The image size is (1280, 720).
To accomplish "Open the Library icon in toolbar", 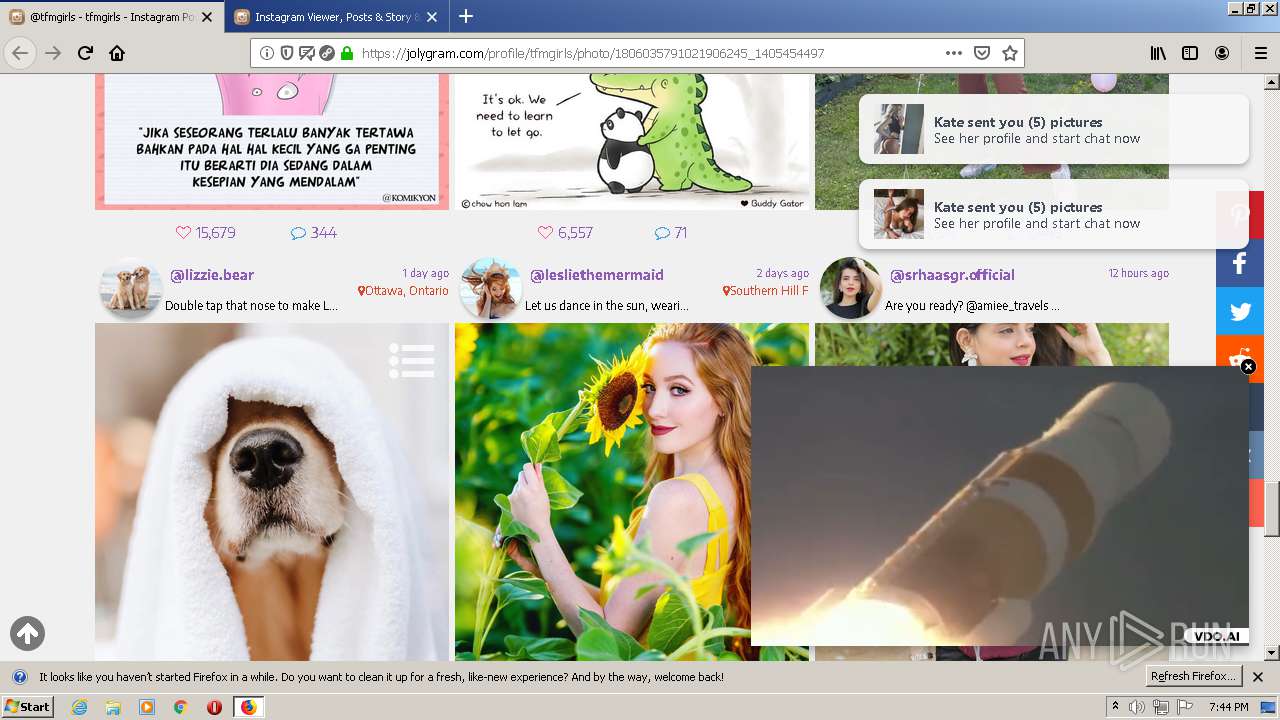I will tap(1158, 53).
